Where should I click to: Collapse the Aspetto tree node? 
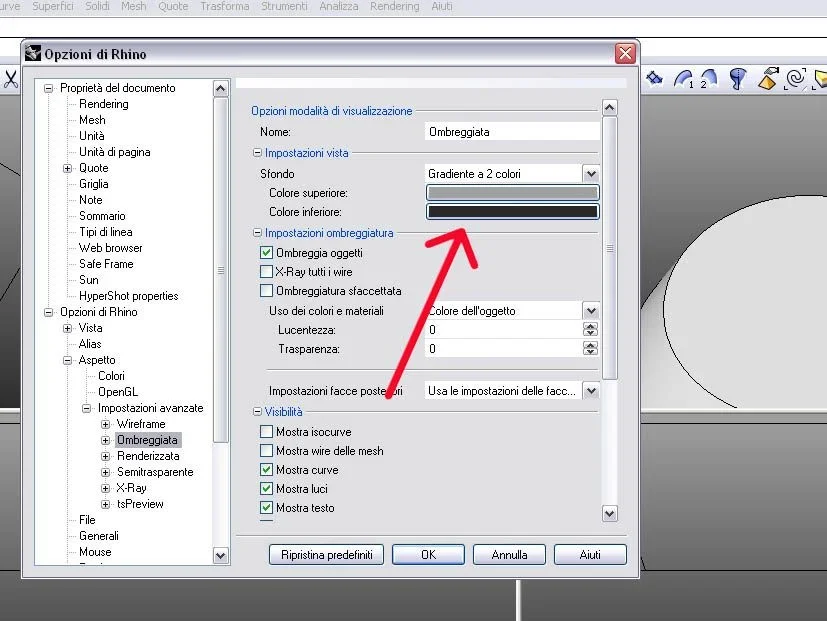click(68, 360)
